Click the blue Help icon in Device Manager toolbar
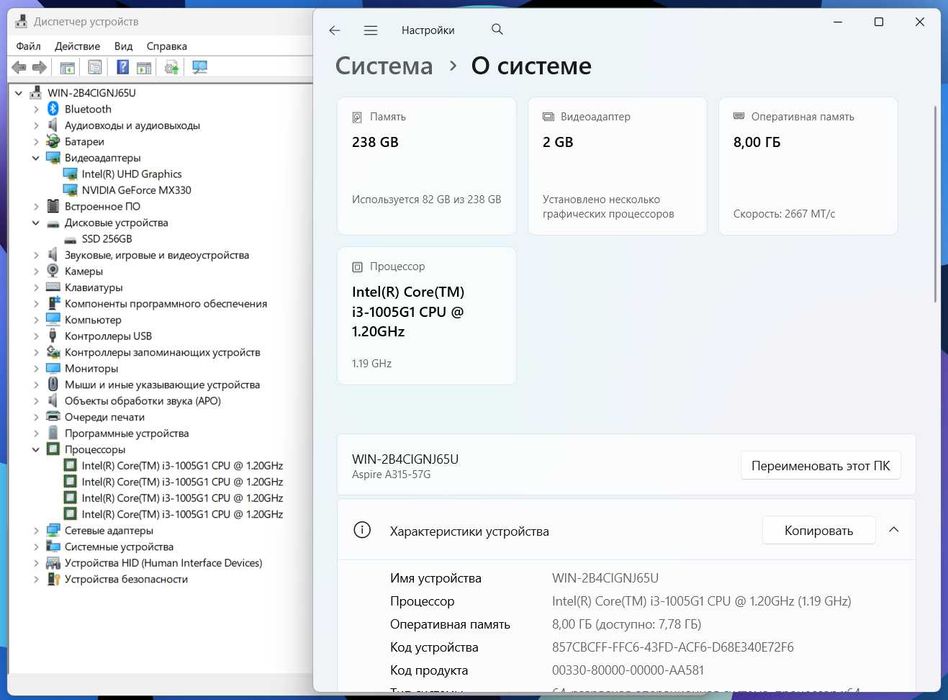Screen dimensions: 948x700 (123, 67)
